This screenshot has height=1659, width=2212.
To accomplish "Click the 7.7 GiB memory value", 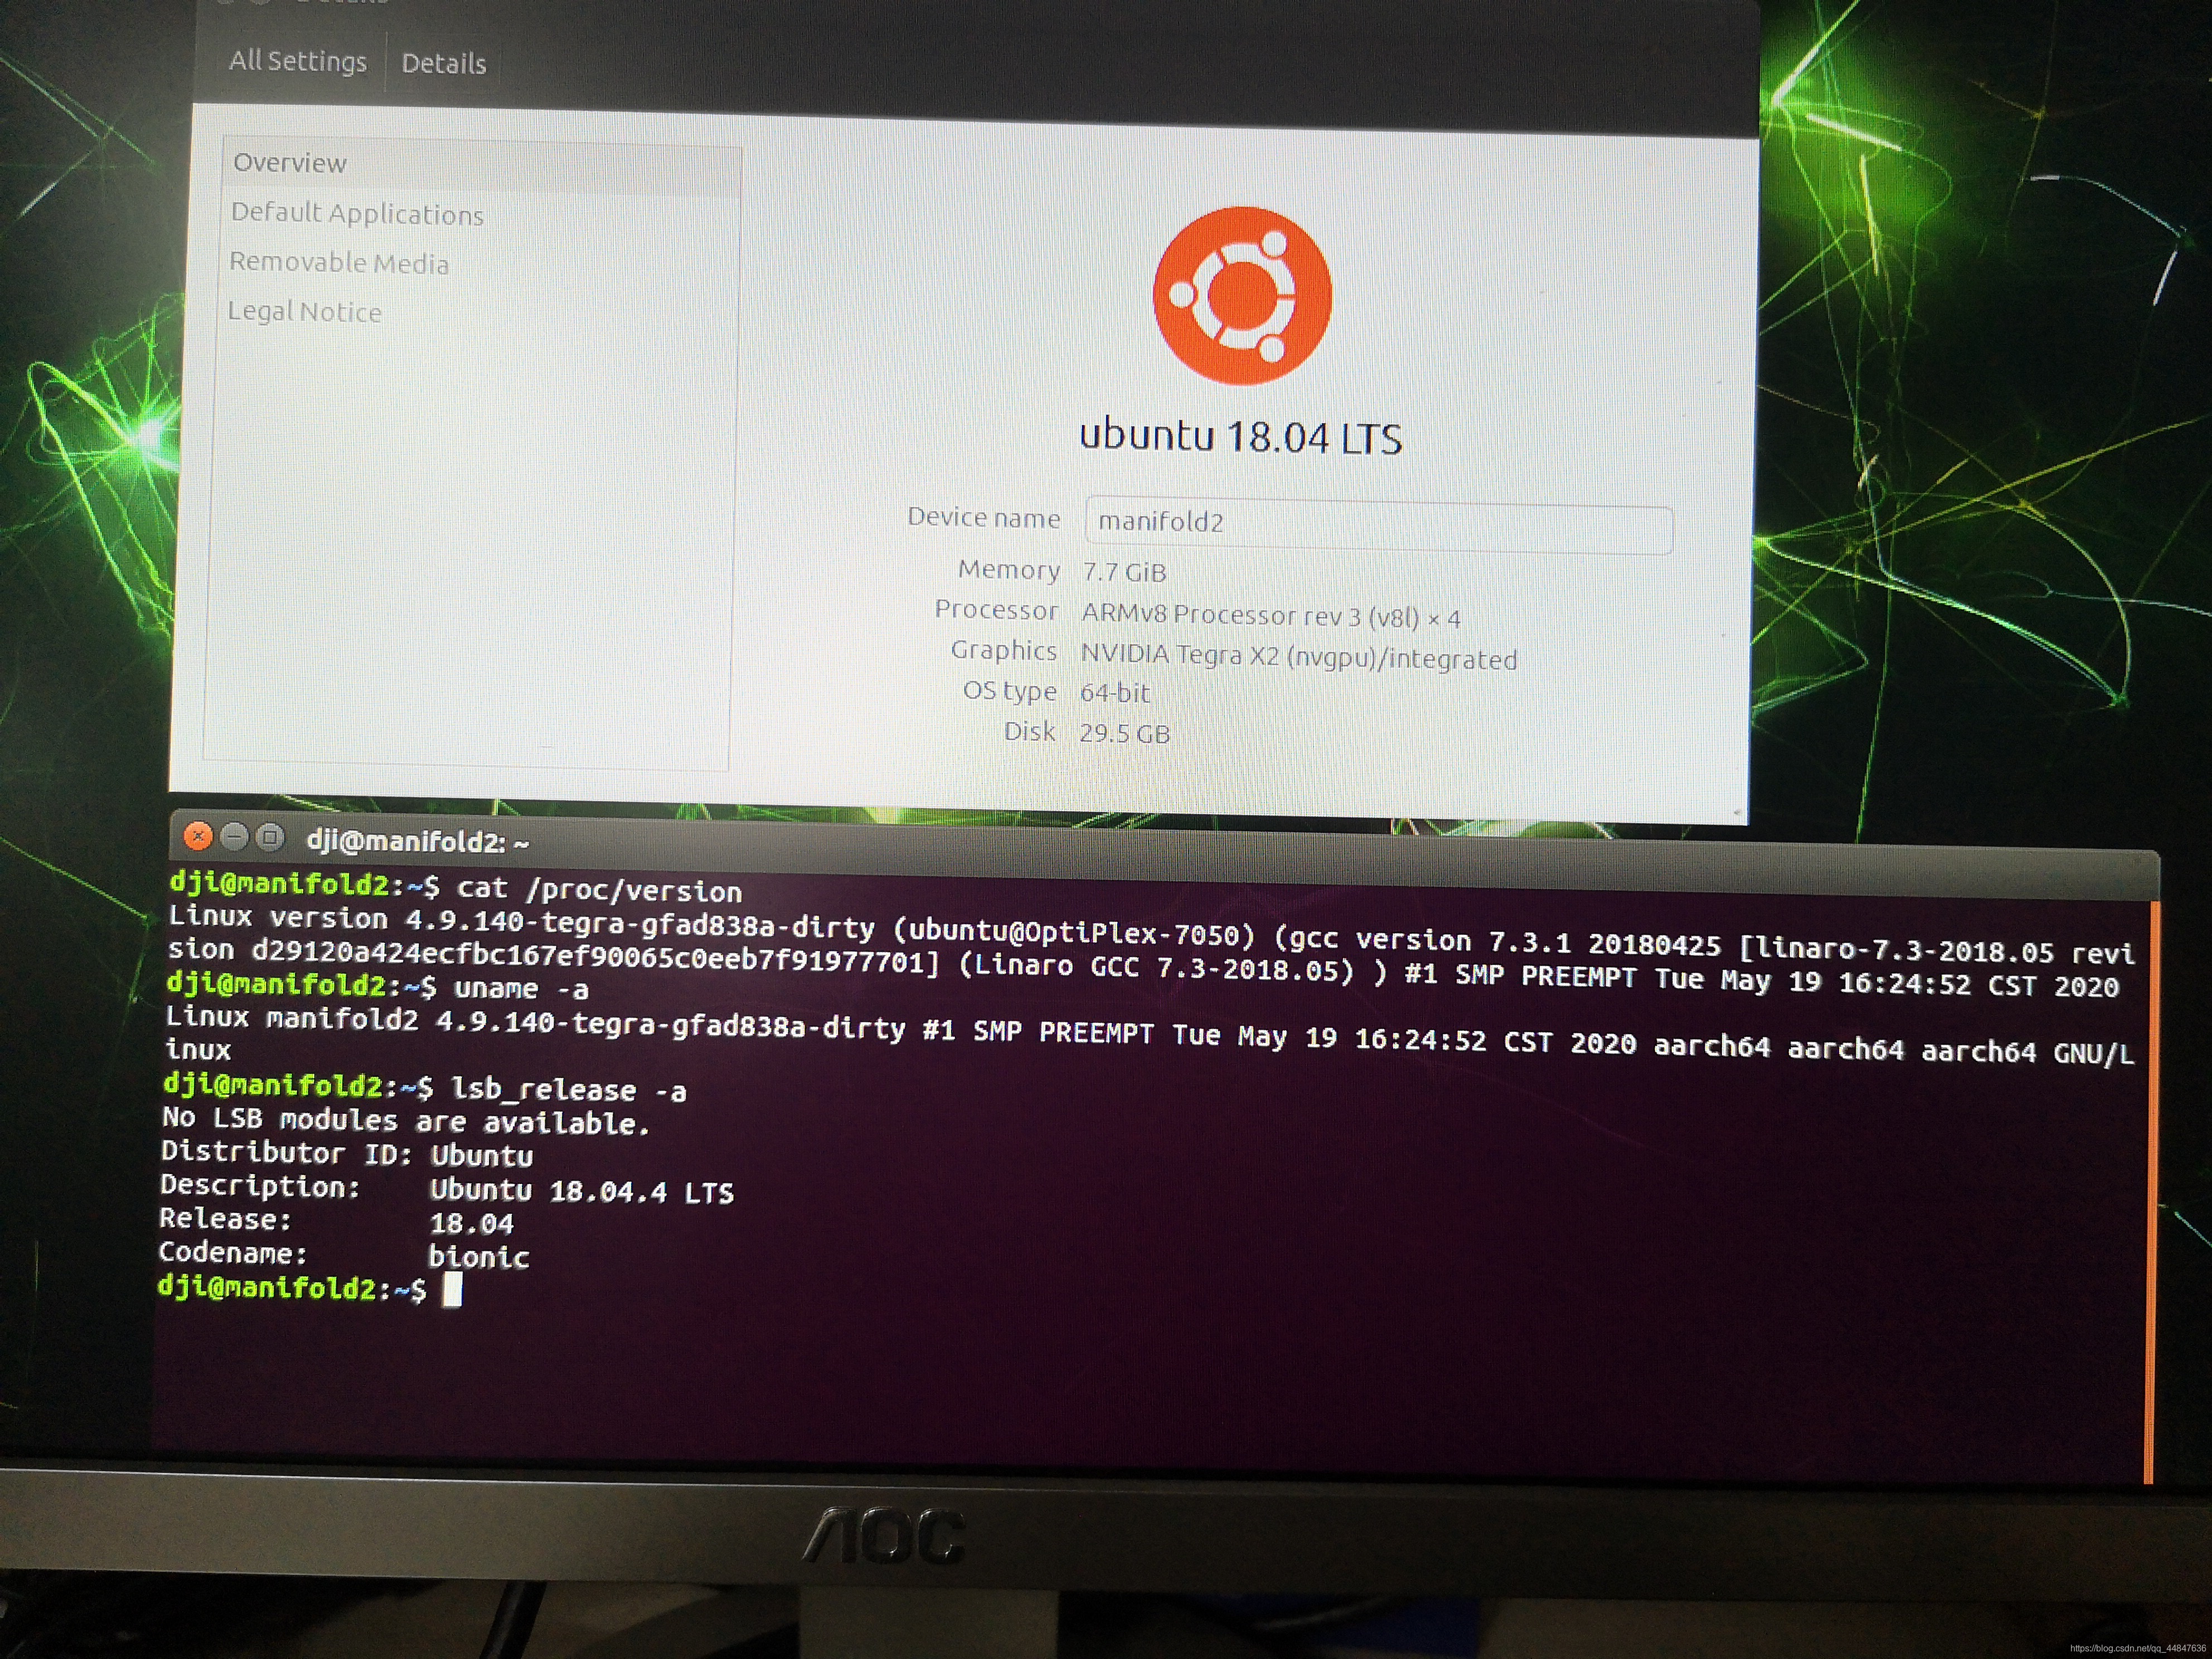I will point(1124,573).
